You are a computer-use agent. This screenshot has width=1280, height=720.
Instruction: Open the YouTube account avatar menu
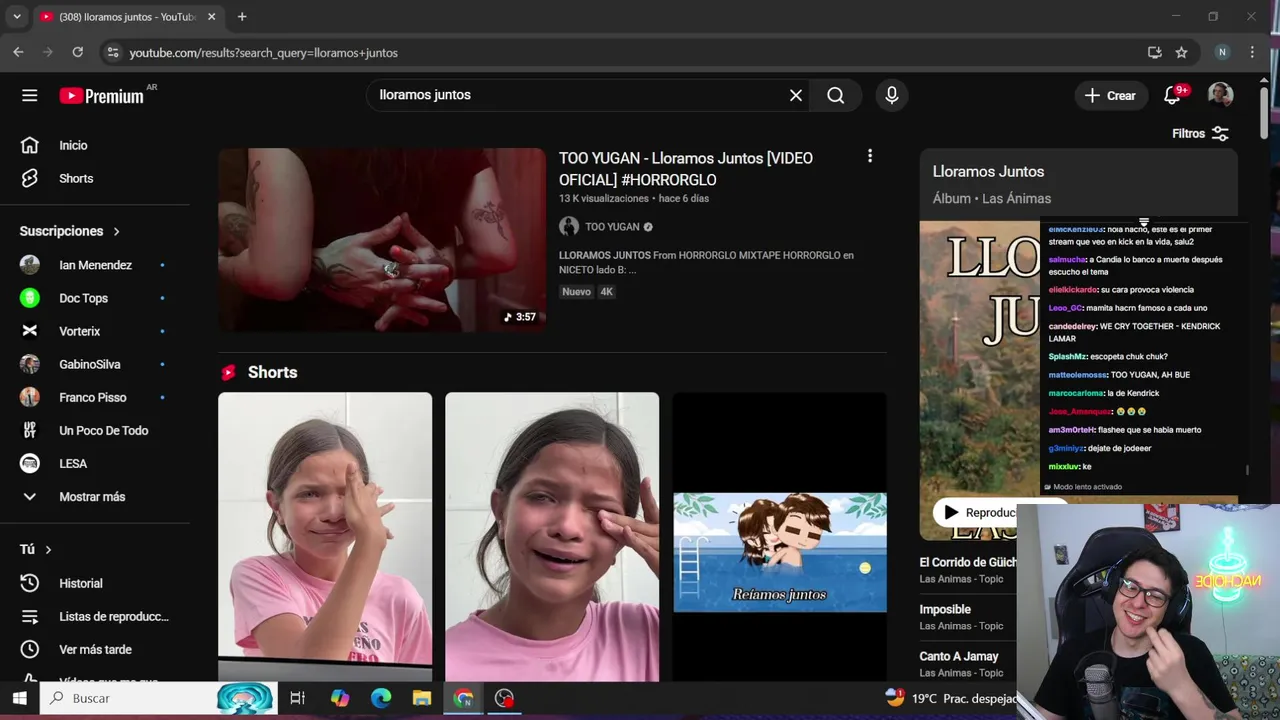1220,95
